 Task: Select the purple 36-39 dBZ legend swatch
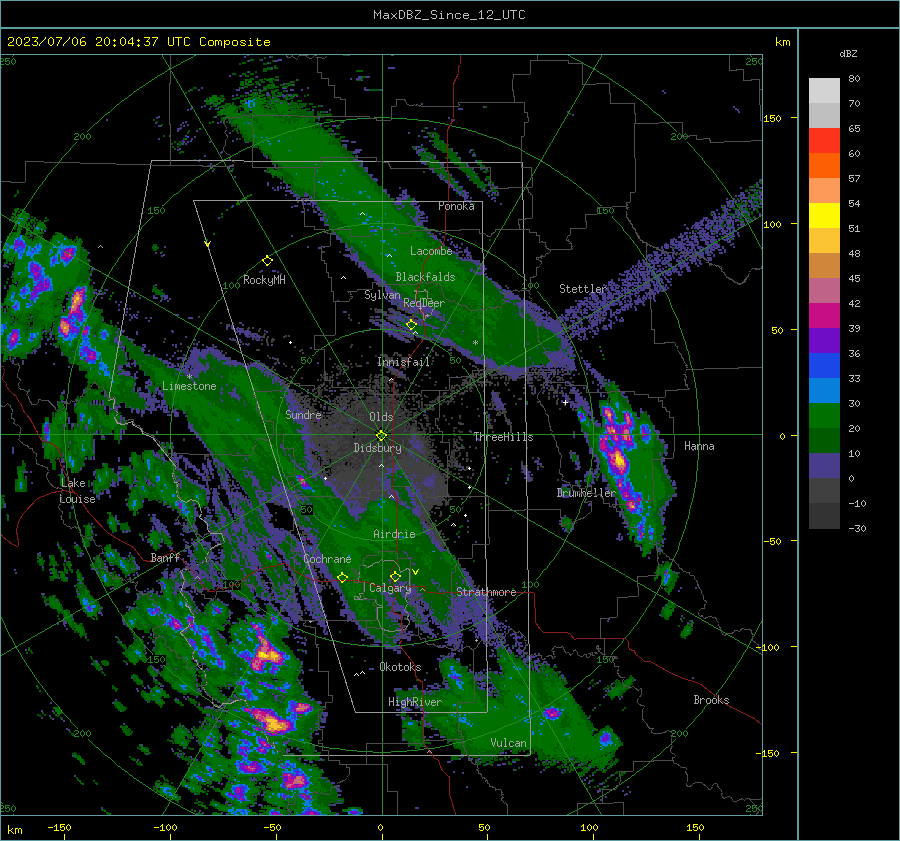coord(824,341)
